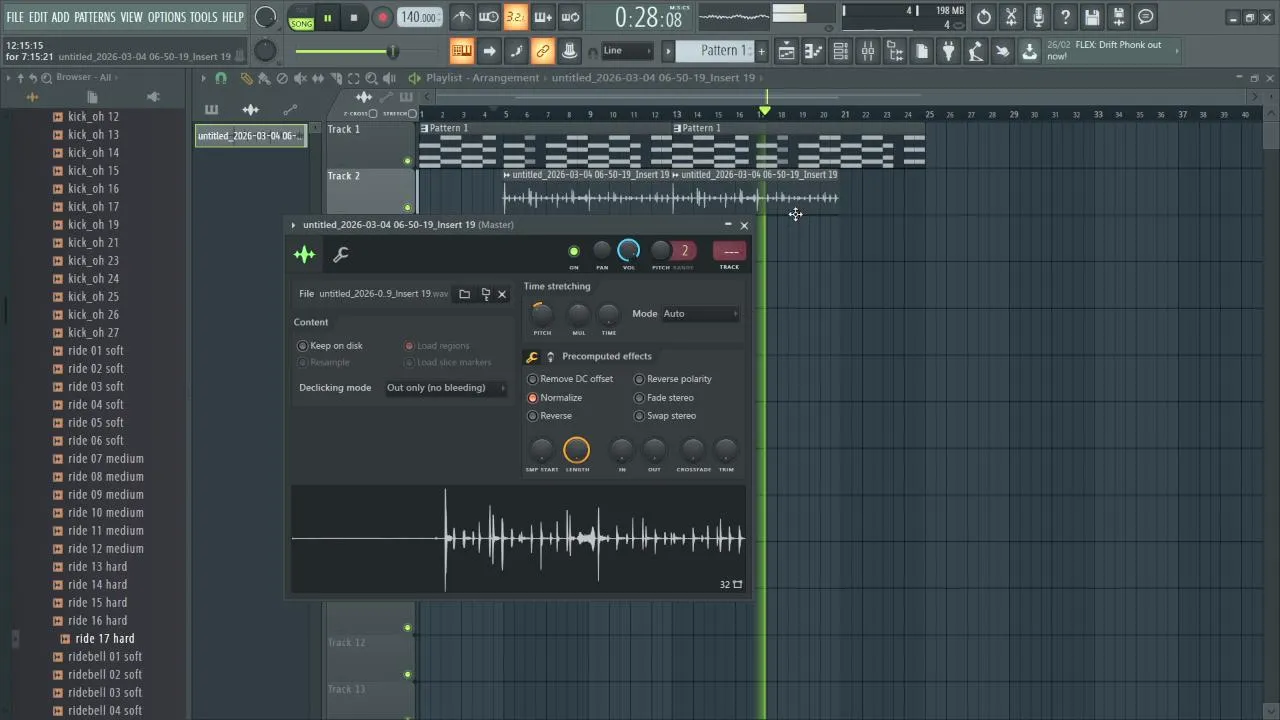Image resolution: width=1280 pixels, height=720 pixels.
Task: Select 'kick_oh 12' in browser
Action: (x=93, y=117)
